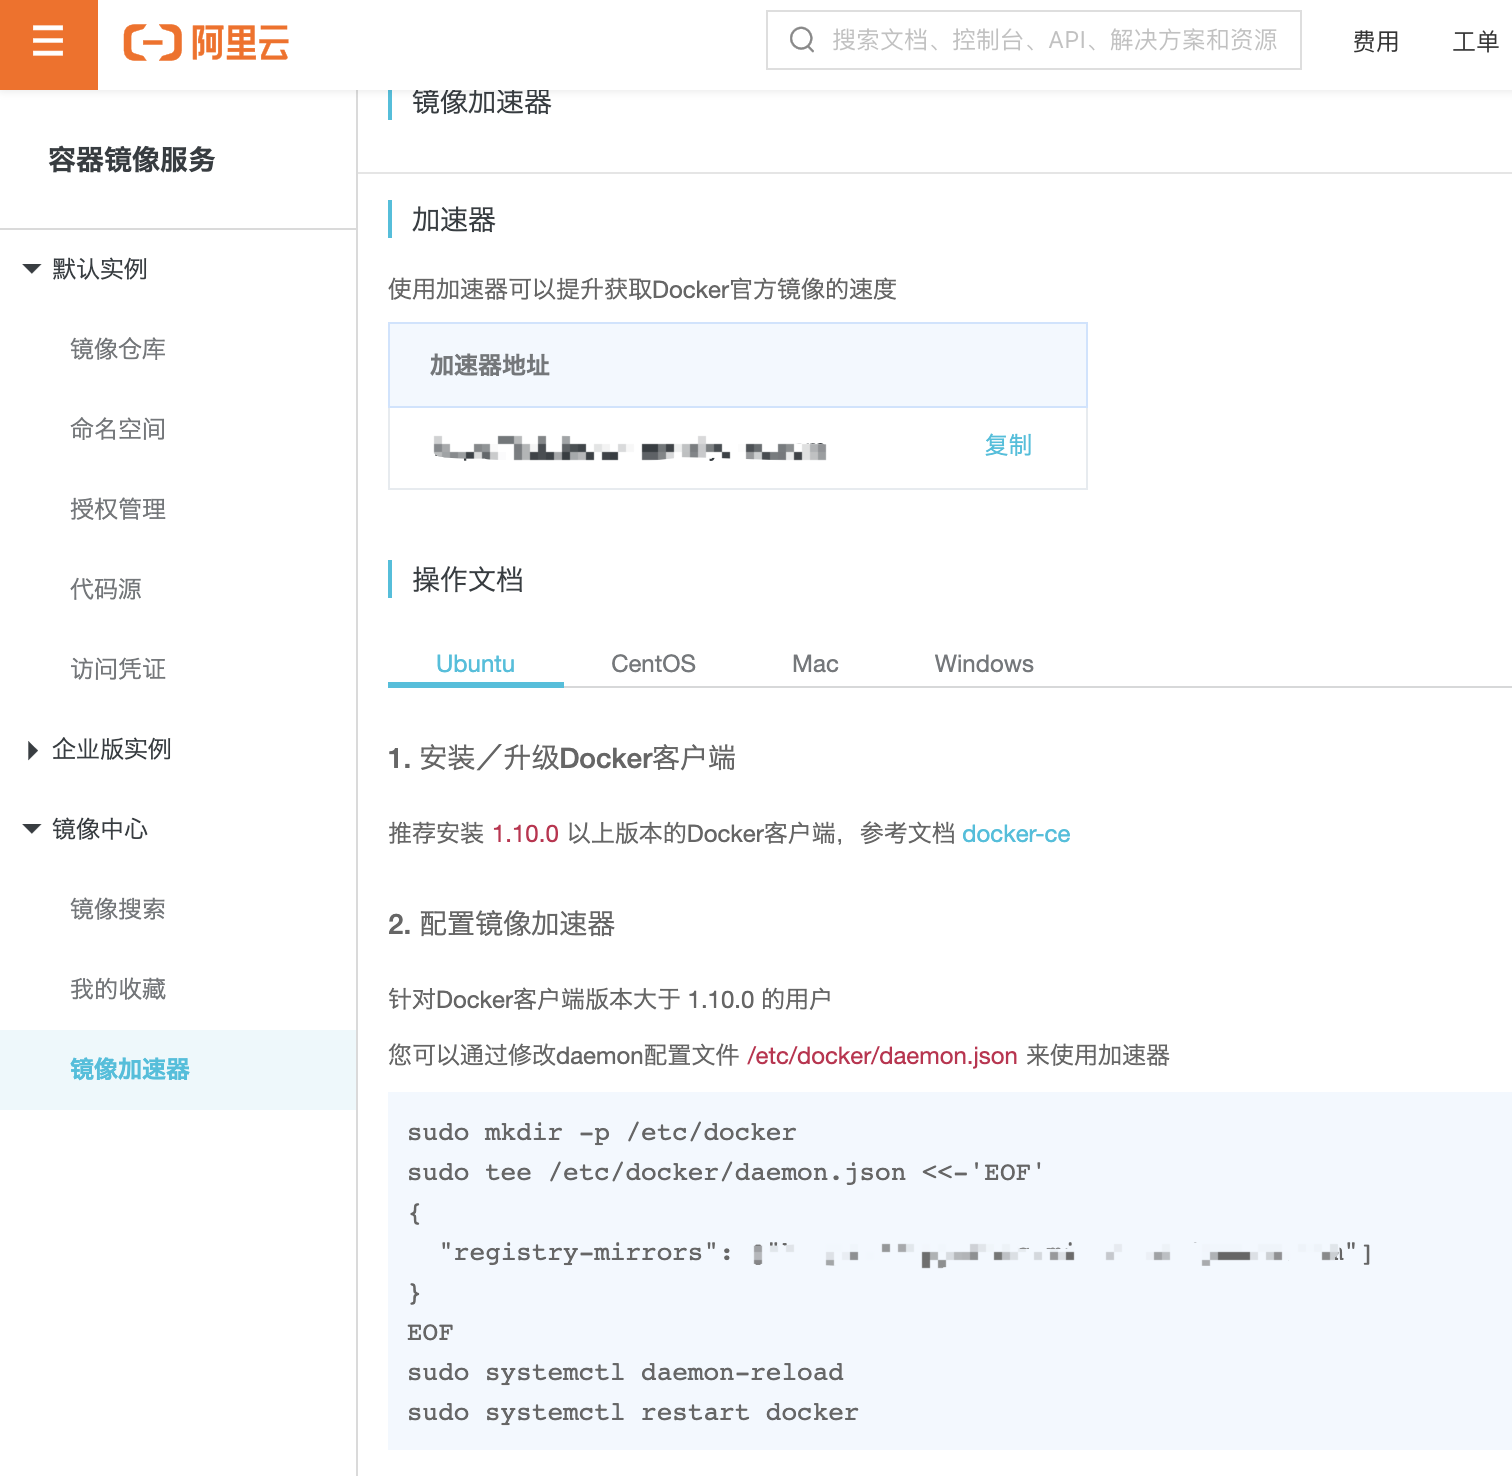This screenshot has height=1476, width=1512.
Task: Open the docker-ce documentation link
Action: (1016, 834)
